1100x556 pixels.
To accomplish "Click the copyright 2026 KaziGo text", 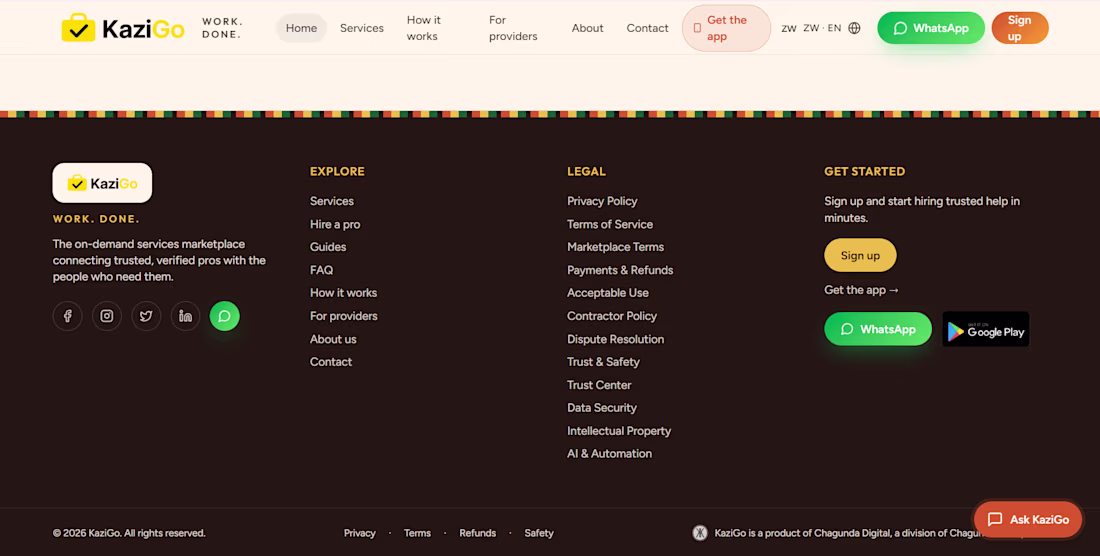I will pyautogui.click(x=129, y=533).
